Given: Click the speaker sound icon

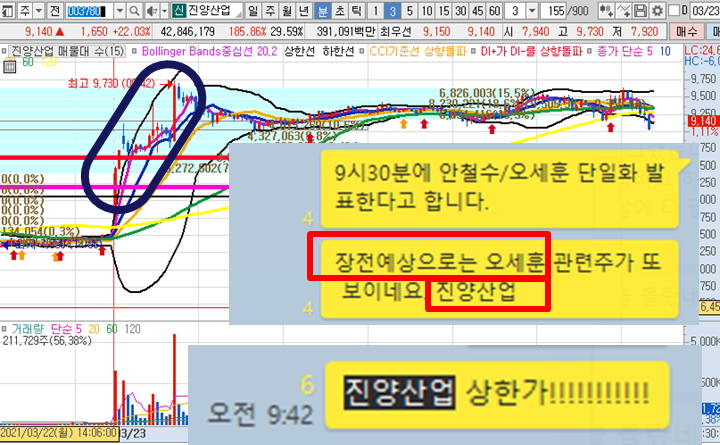Looking at the screenshot, I should click(151, 10).
